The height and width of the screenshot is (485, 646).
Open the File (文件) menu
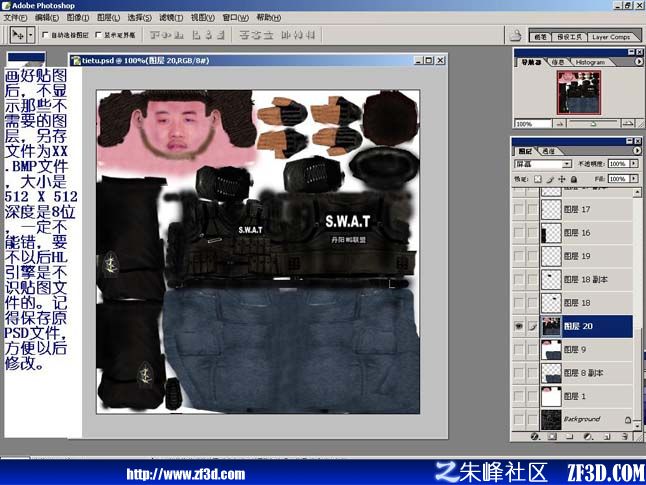click(x=15, y=18)
